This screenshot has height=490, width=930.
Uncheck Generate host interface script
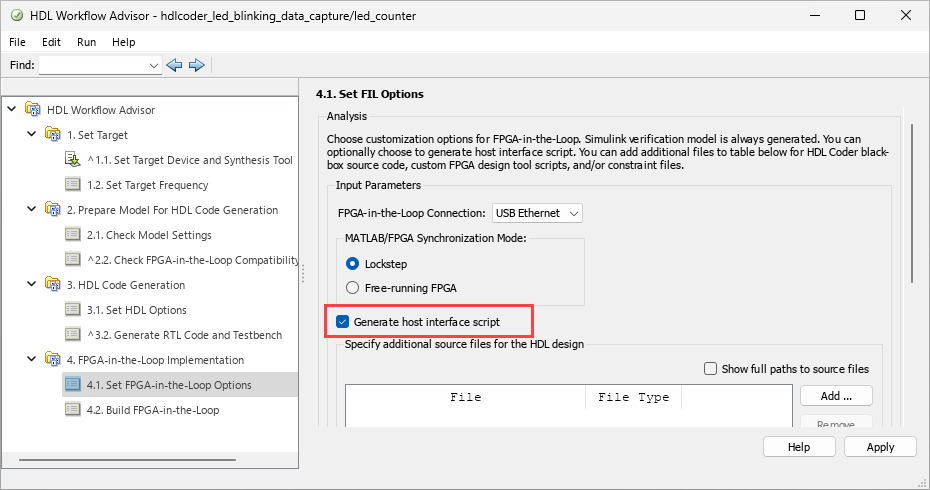(x=342, y=322)
